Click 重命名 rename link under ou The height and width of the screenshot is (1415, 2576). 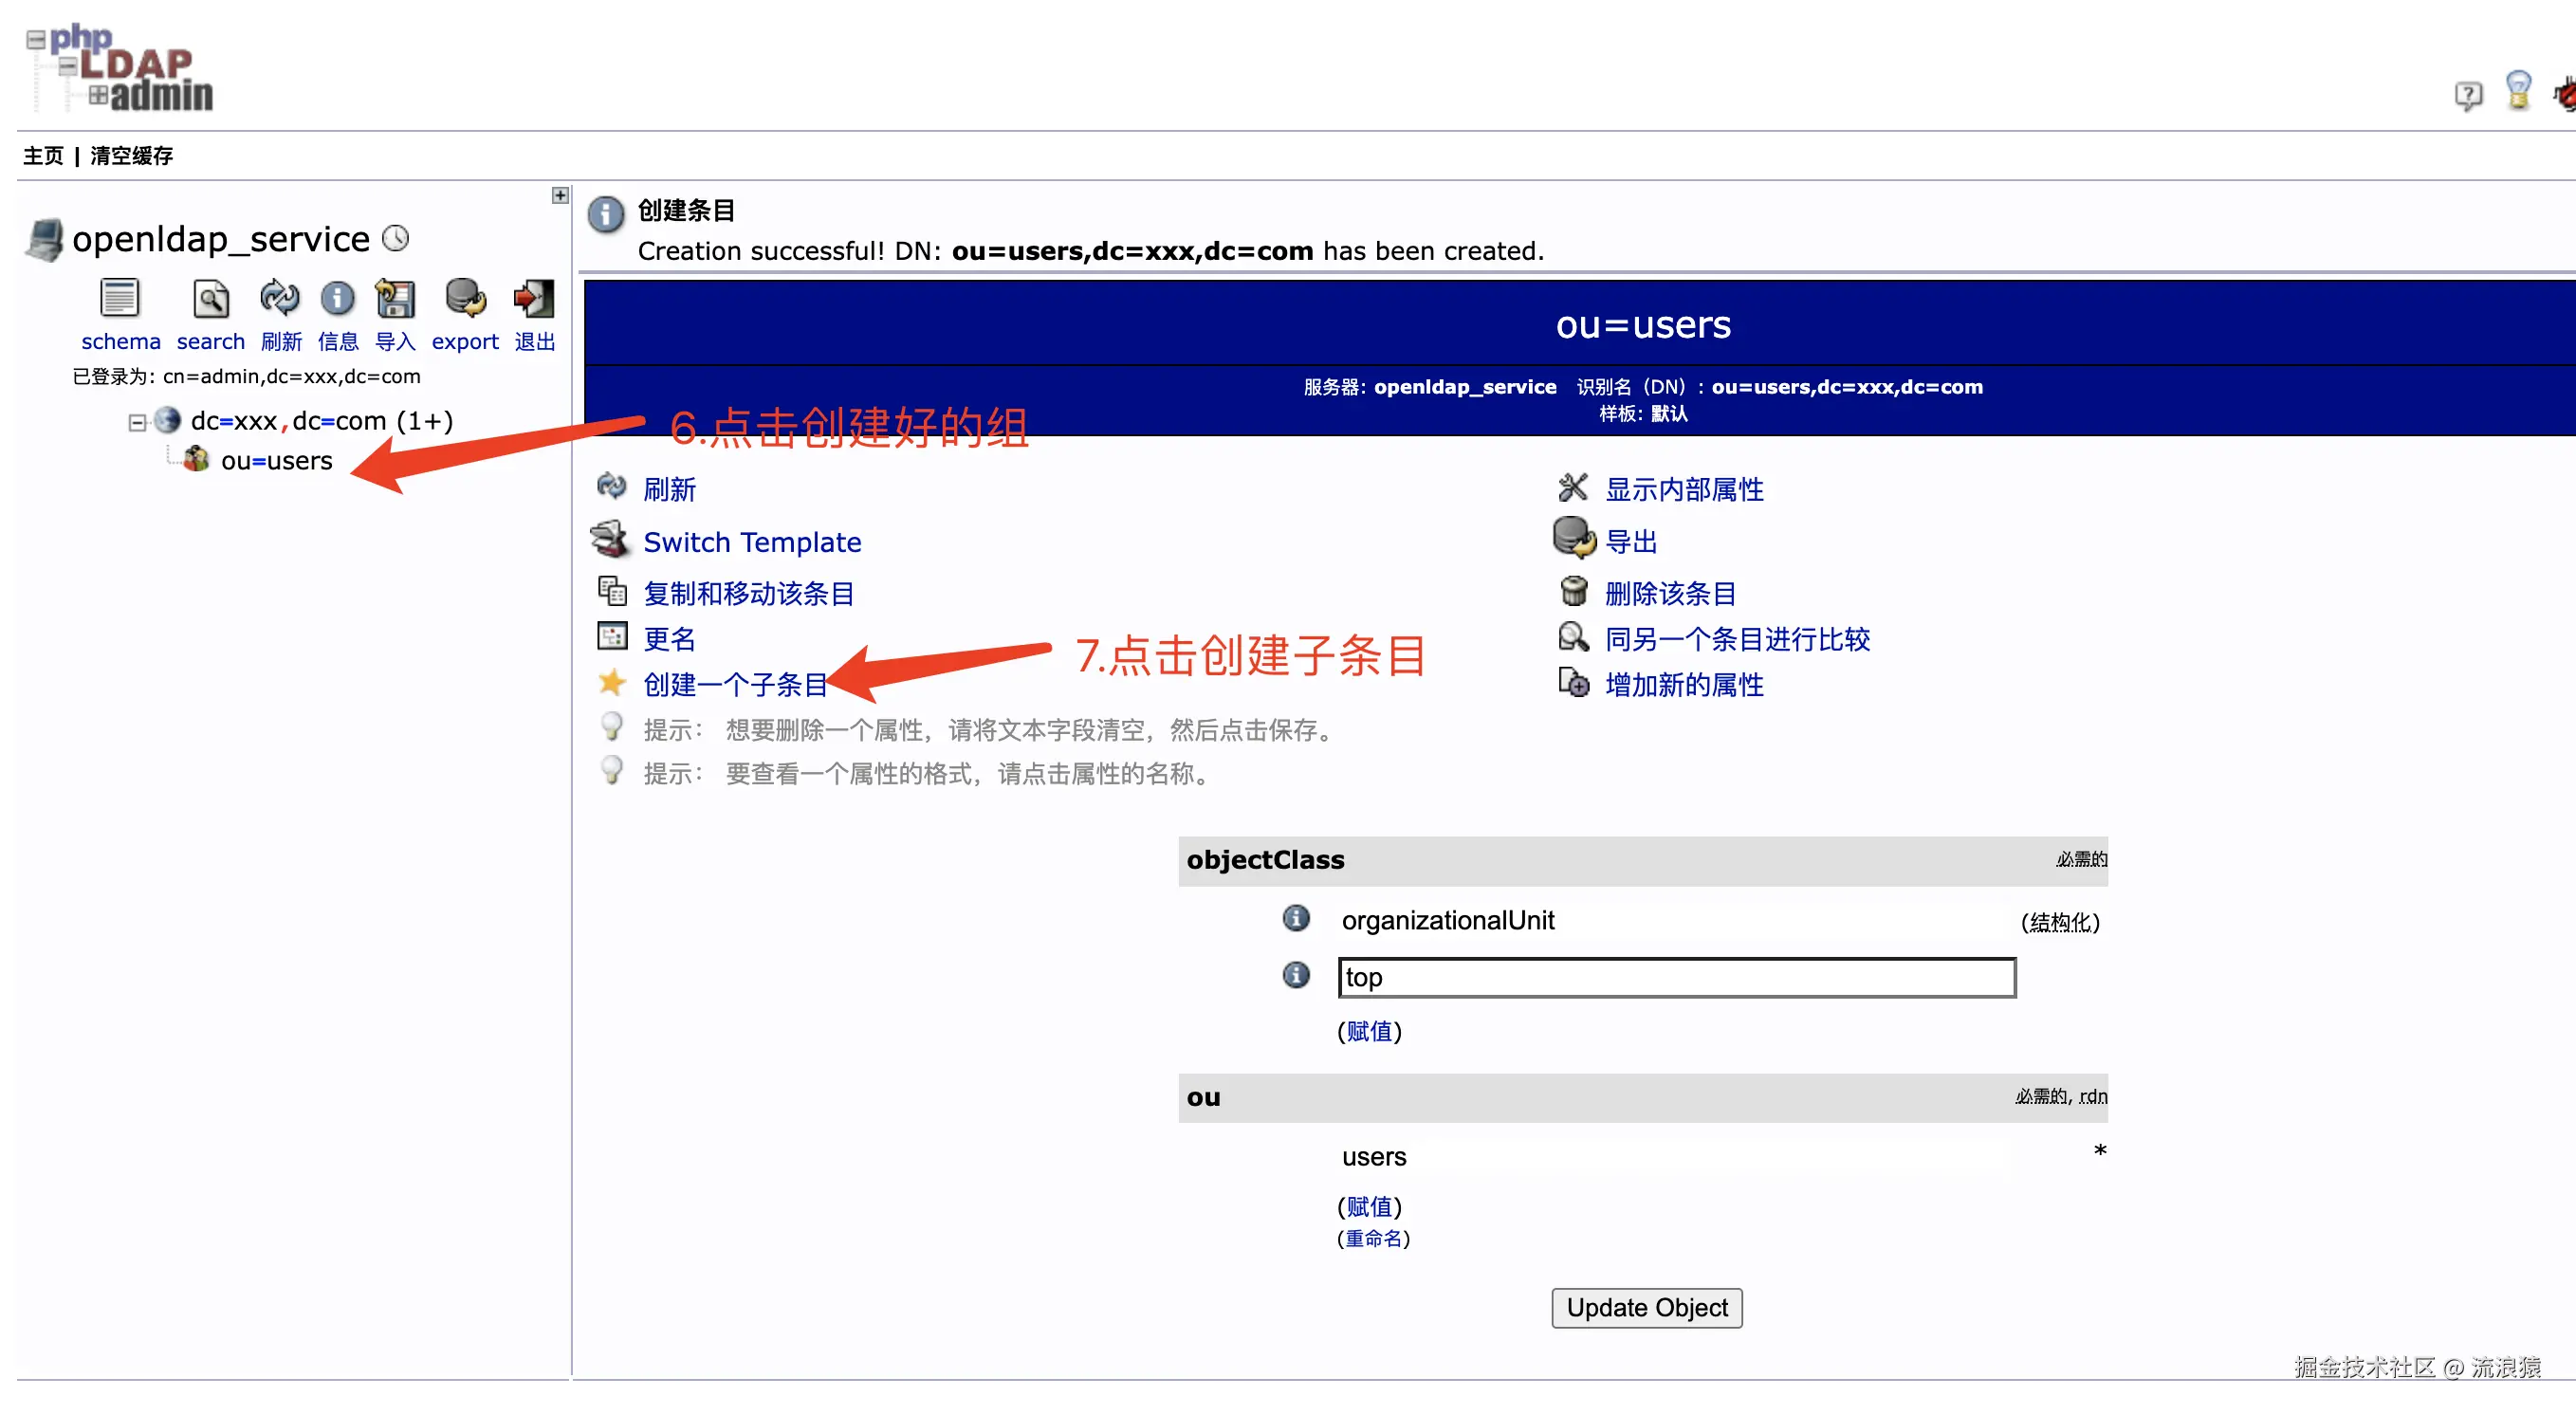[1373, 1239]
